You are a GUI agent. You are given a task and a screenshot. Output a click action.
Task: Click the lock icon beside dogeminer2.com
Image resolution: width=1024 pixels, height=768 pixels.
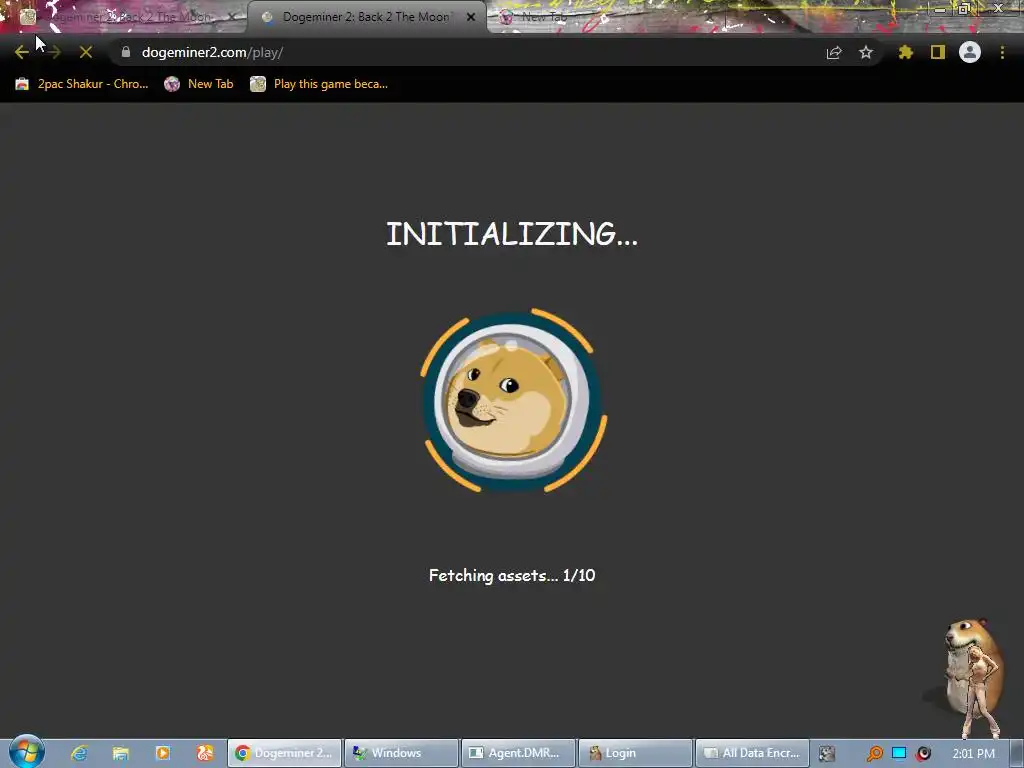tap(126, 52)
